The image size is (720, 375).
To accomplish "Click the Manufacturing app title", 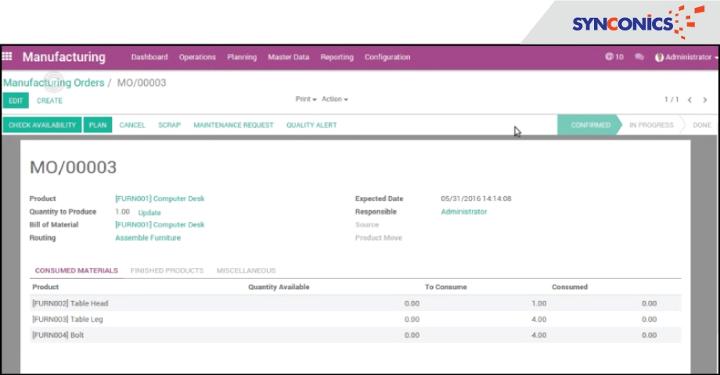I will tap(64, 57).
